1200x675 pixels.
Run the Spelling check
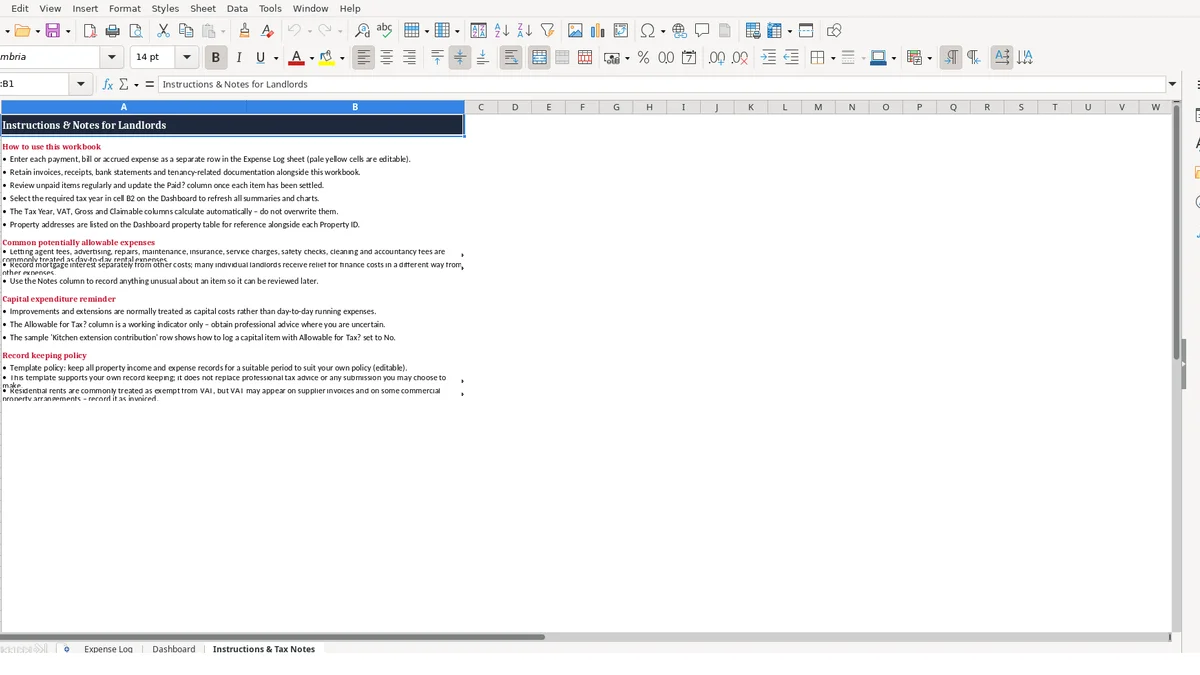pyautogui.click(x=384, y=31)
